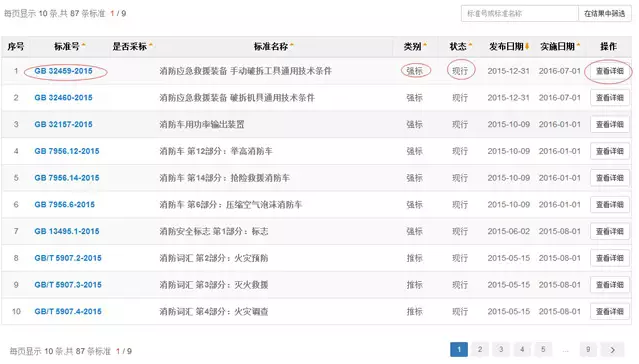The image size is (639, 364).
Task: Open link GB/T 5907.3-2015
Action: click(x=68, y=285)
